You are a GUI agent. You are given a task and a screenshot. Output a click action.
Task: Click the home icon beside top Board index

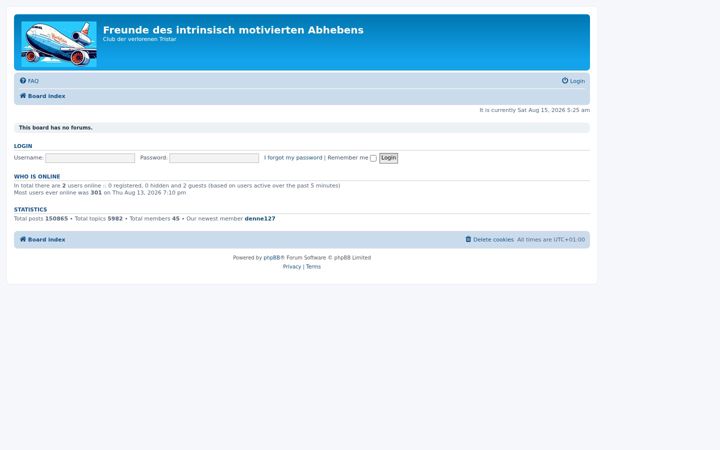click(23, 96)
